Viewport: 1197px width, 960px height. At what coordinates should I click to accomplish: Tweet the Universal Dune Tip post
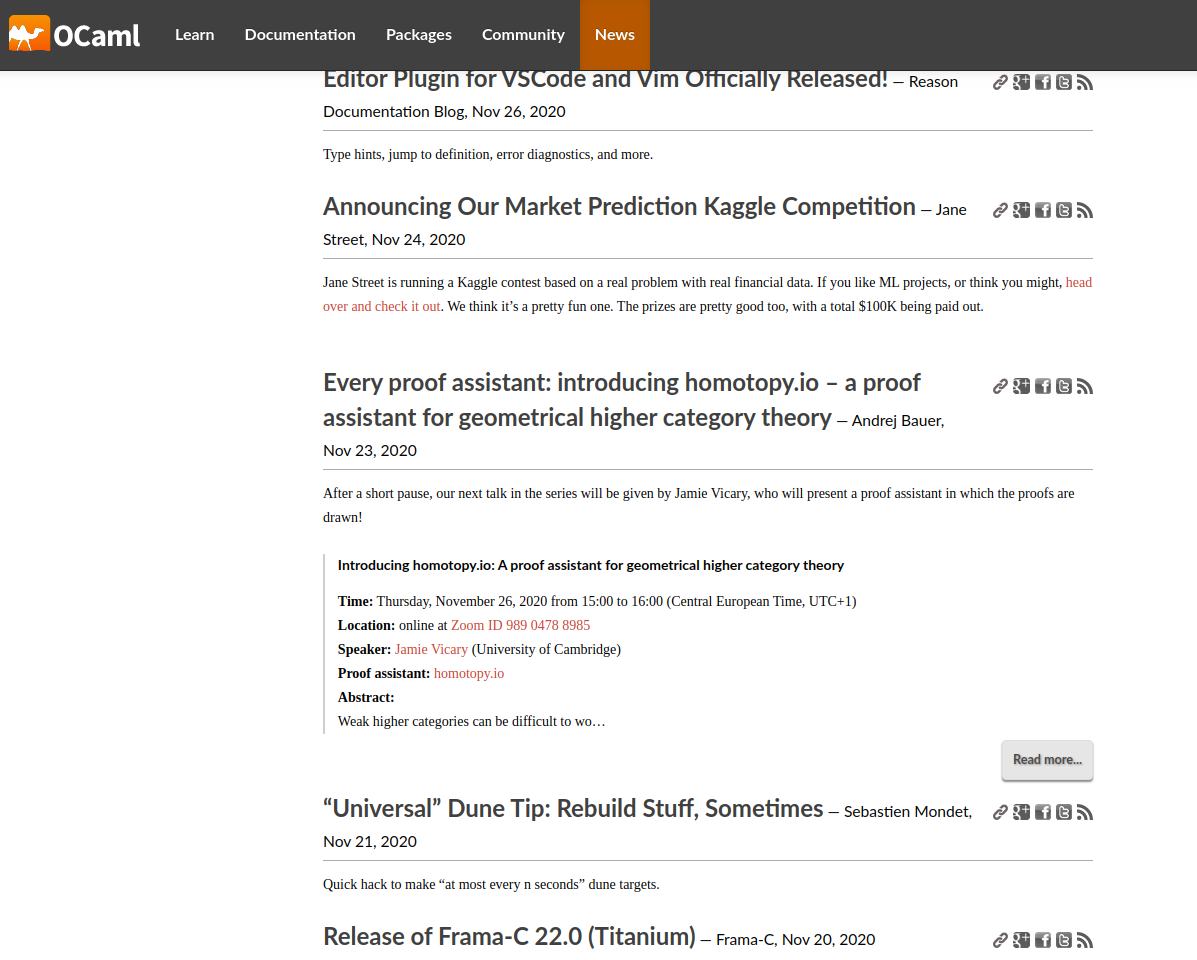(1063, 812)
